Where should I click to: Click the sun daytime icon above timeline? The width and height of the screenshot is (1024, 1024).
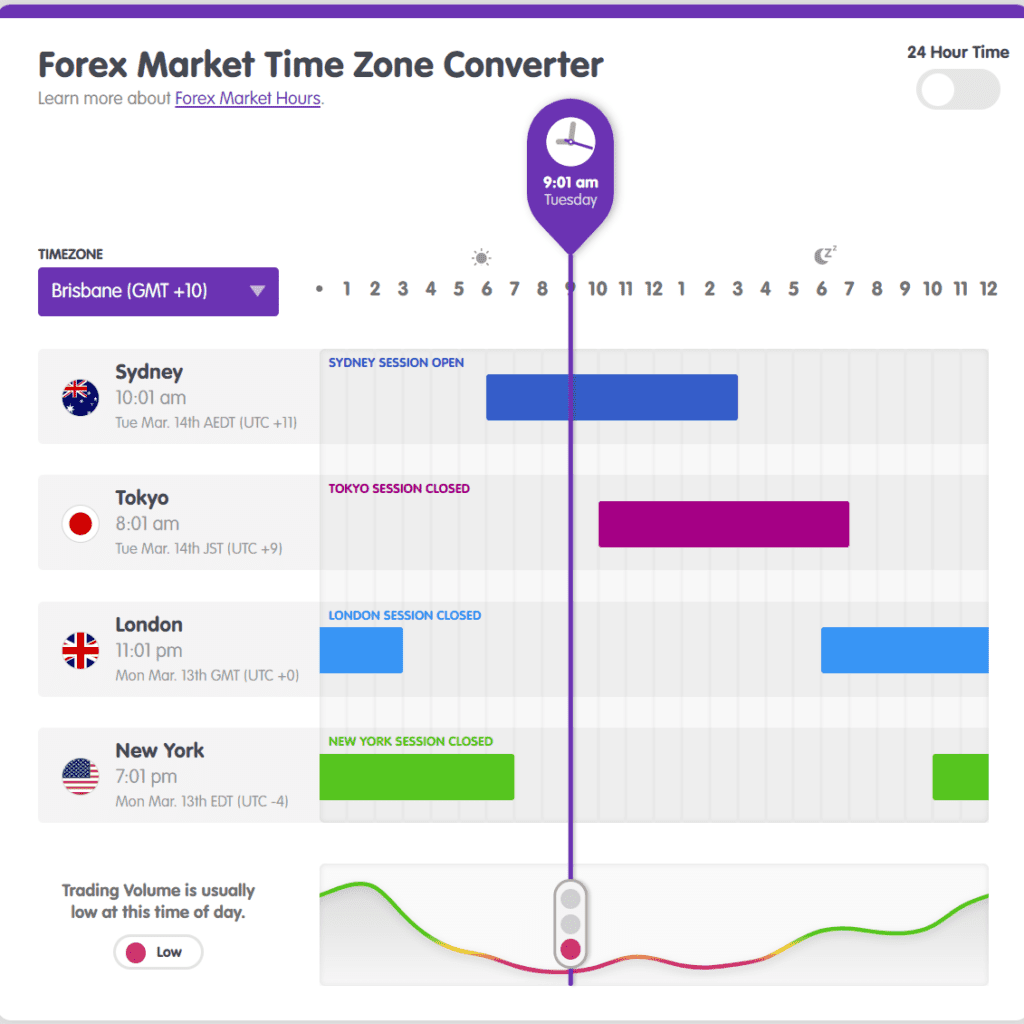(x=482, y=258)
